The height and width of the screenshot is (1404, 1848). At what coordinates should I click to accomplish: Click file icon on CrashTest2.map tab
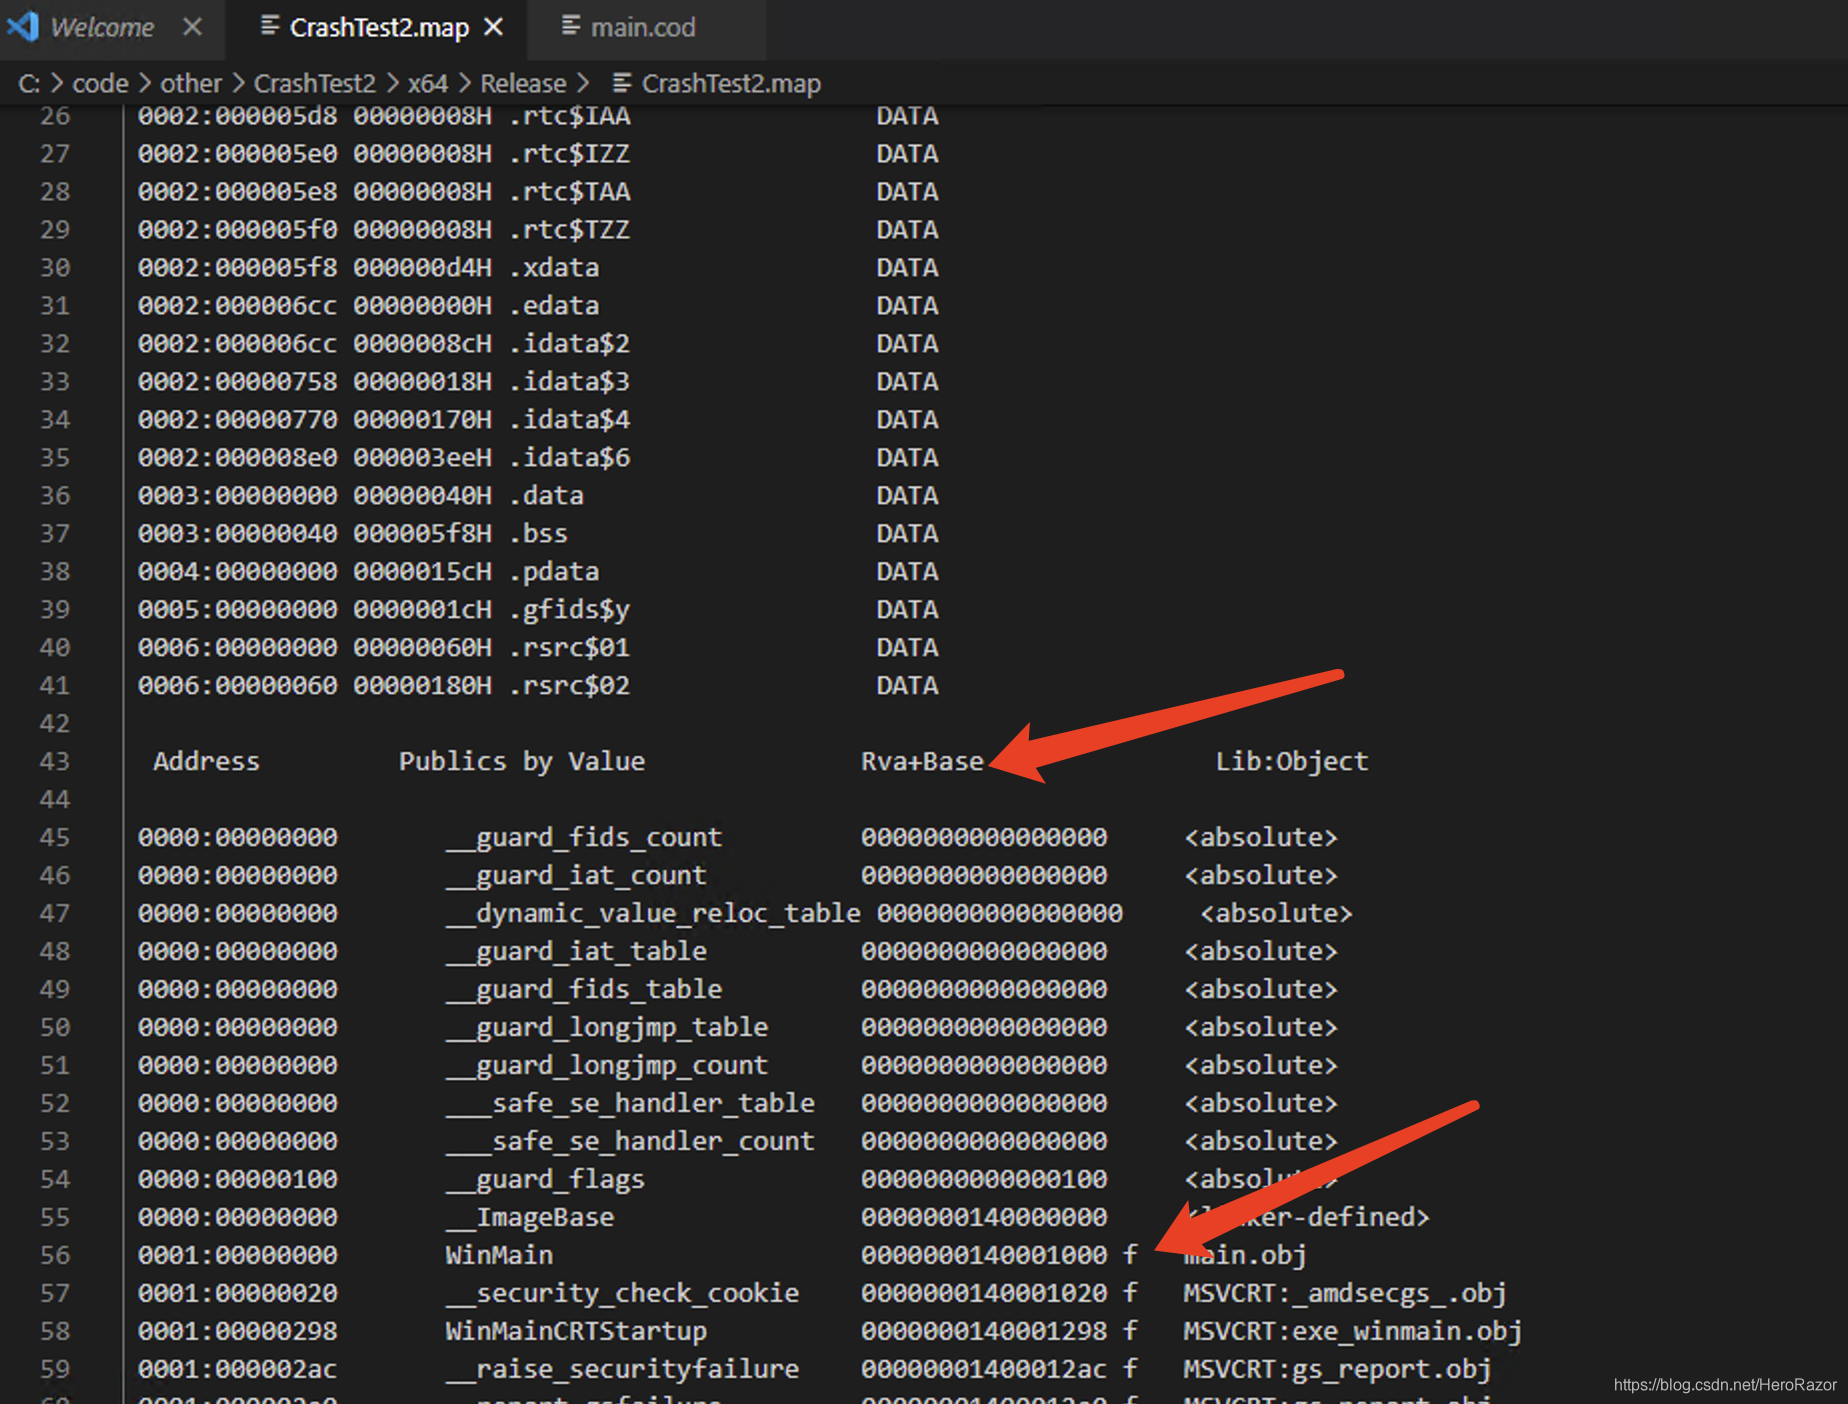269,26
